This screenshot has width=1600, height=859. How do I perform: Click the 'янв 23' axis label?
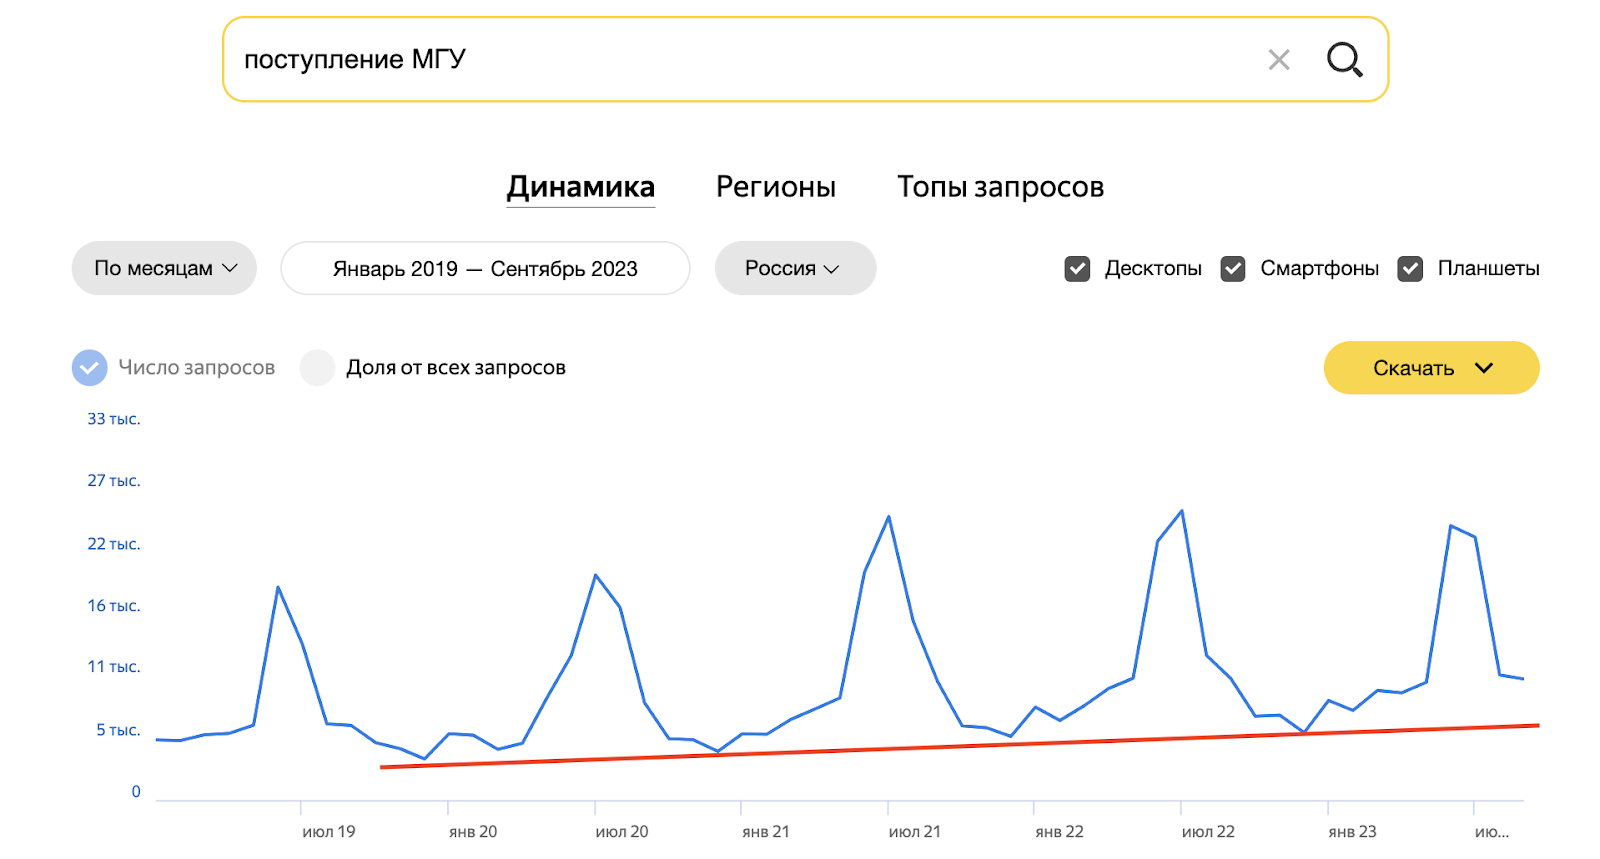click(x=1352, y=831)
